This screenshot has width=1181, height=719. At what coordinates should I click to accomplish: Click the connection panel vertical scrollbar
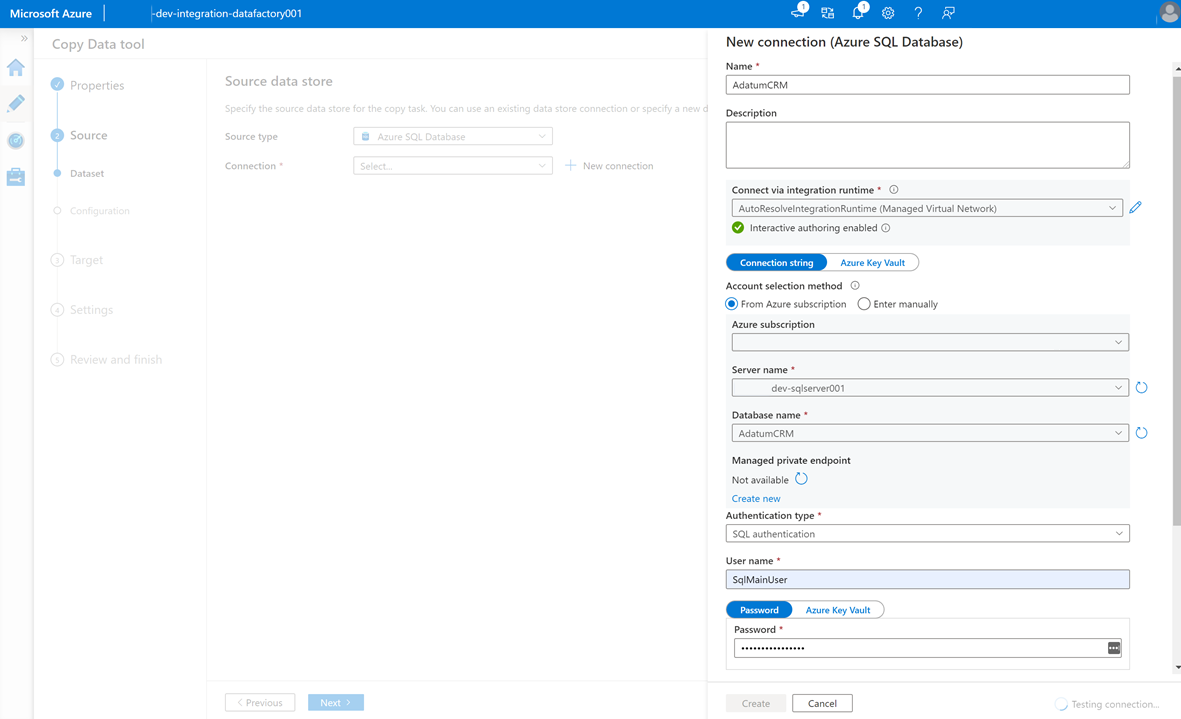click(x=1176, y=301)
